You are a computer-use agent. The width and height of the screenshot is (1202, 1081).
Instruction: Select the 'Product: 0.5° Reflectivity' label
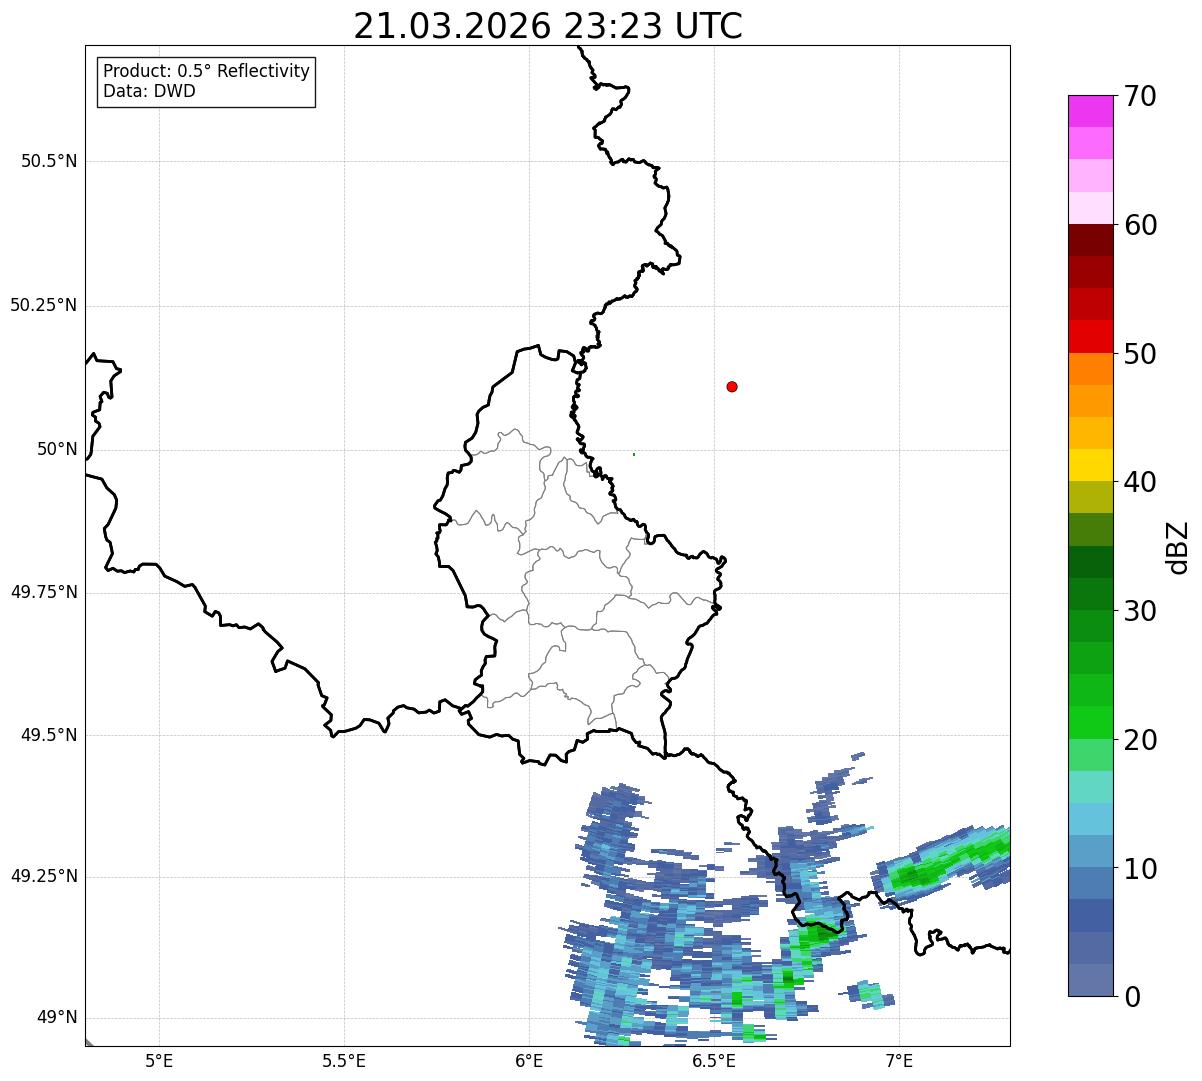tap(206, 72)
